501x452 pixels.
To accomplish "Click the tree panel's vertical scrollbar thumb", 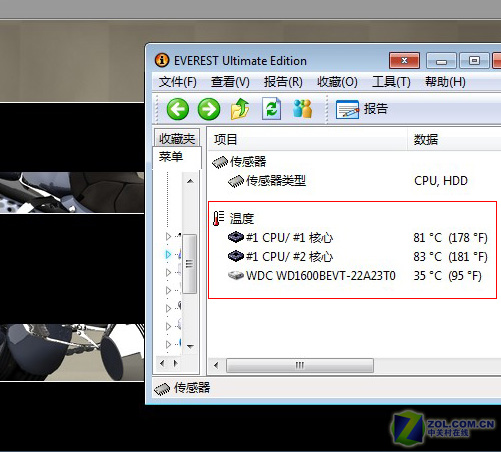I will [x=190, y=264].
